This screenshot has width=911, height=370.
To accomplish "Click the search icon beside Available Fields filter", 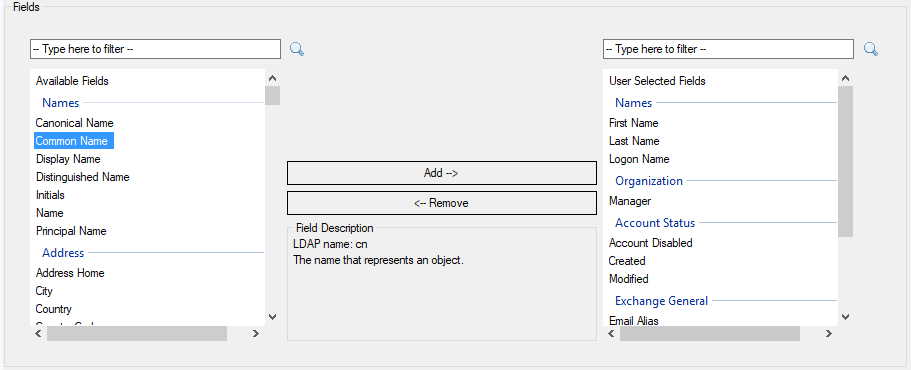I will tap(297, 49).
